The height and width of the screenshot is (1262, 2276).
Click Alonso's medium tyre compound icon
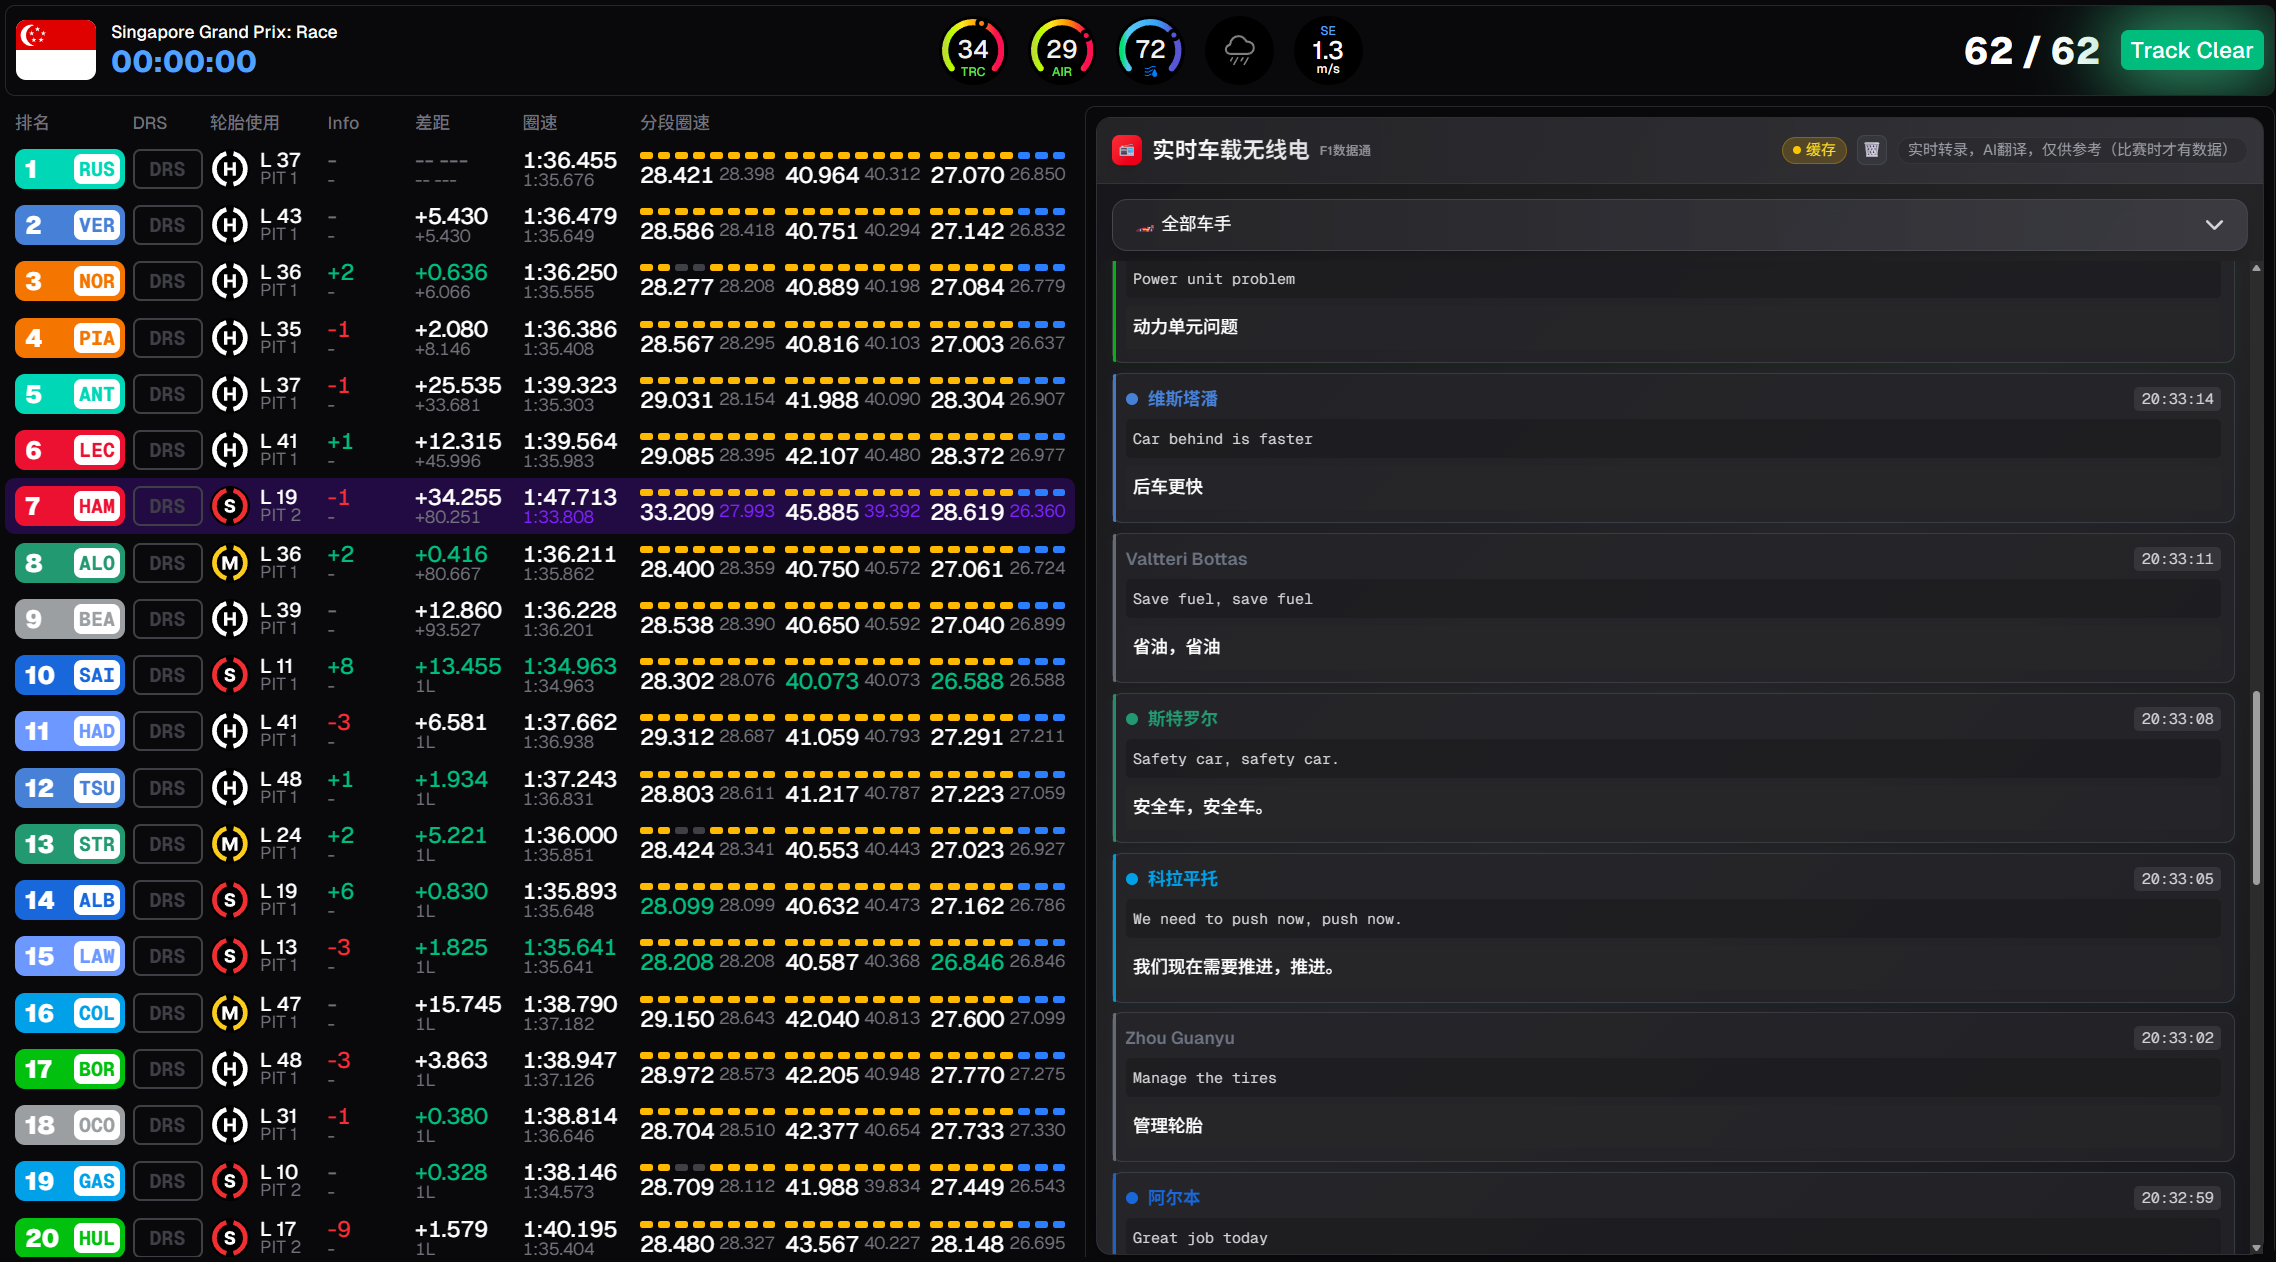pyautogui.click(x=230, y=563)
